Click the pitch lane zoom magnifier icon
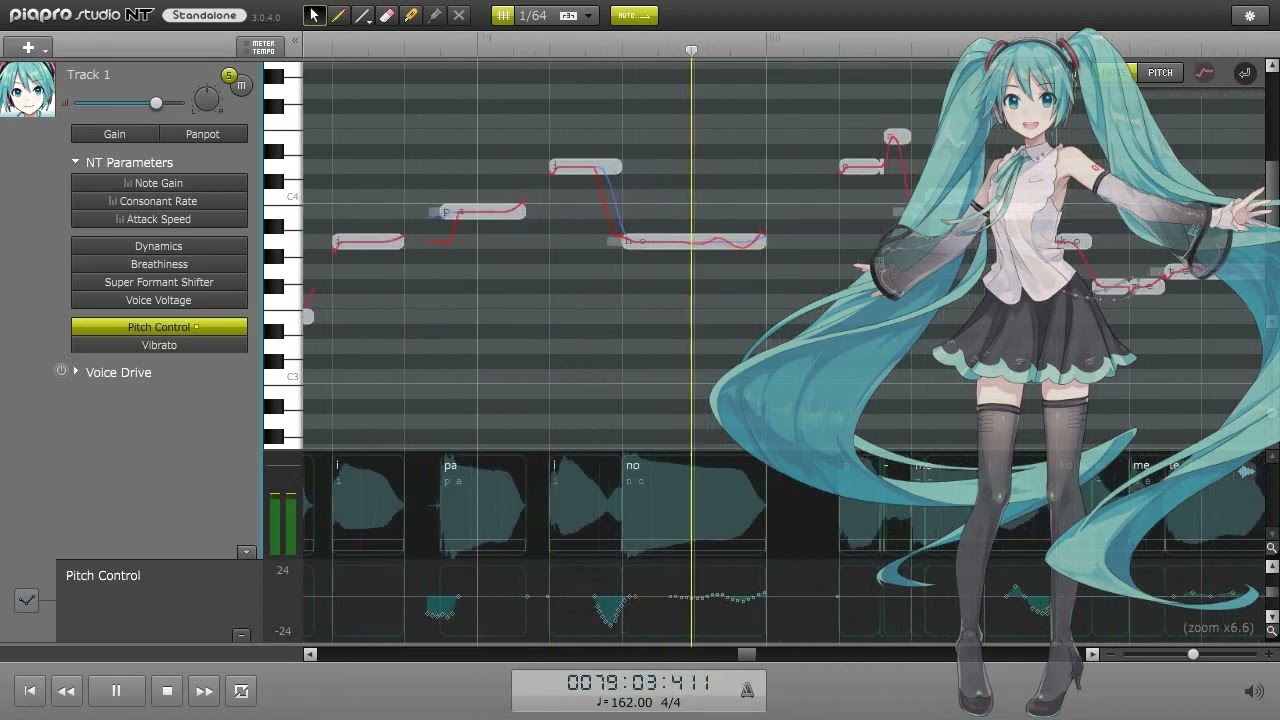The image size is (1280, 720). click(1272, 631)
